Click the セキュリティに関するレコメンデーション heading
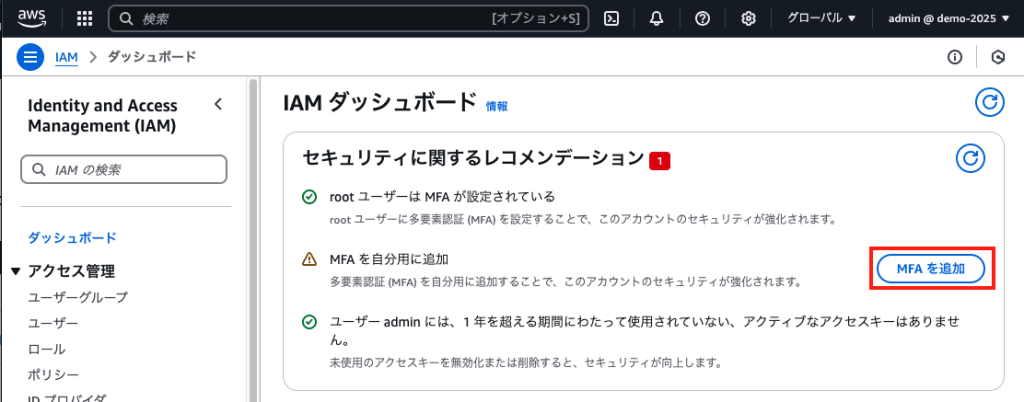1024x402 pixels. pos(473,158)
